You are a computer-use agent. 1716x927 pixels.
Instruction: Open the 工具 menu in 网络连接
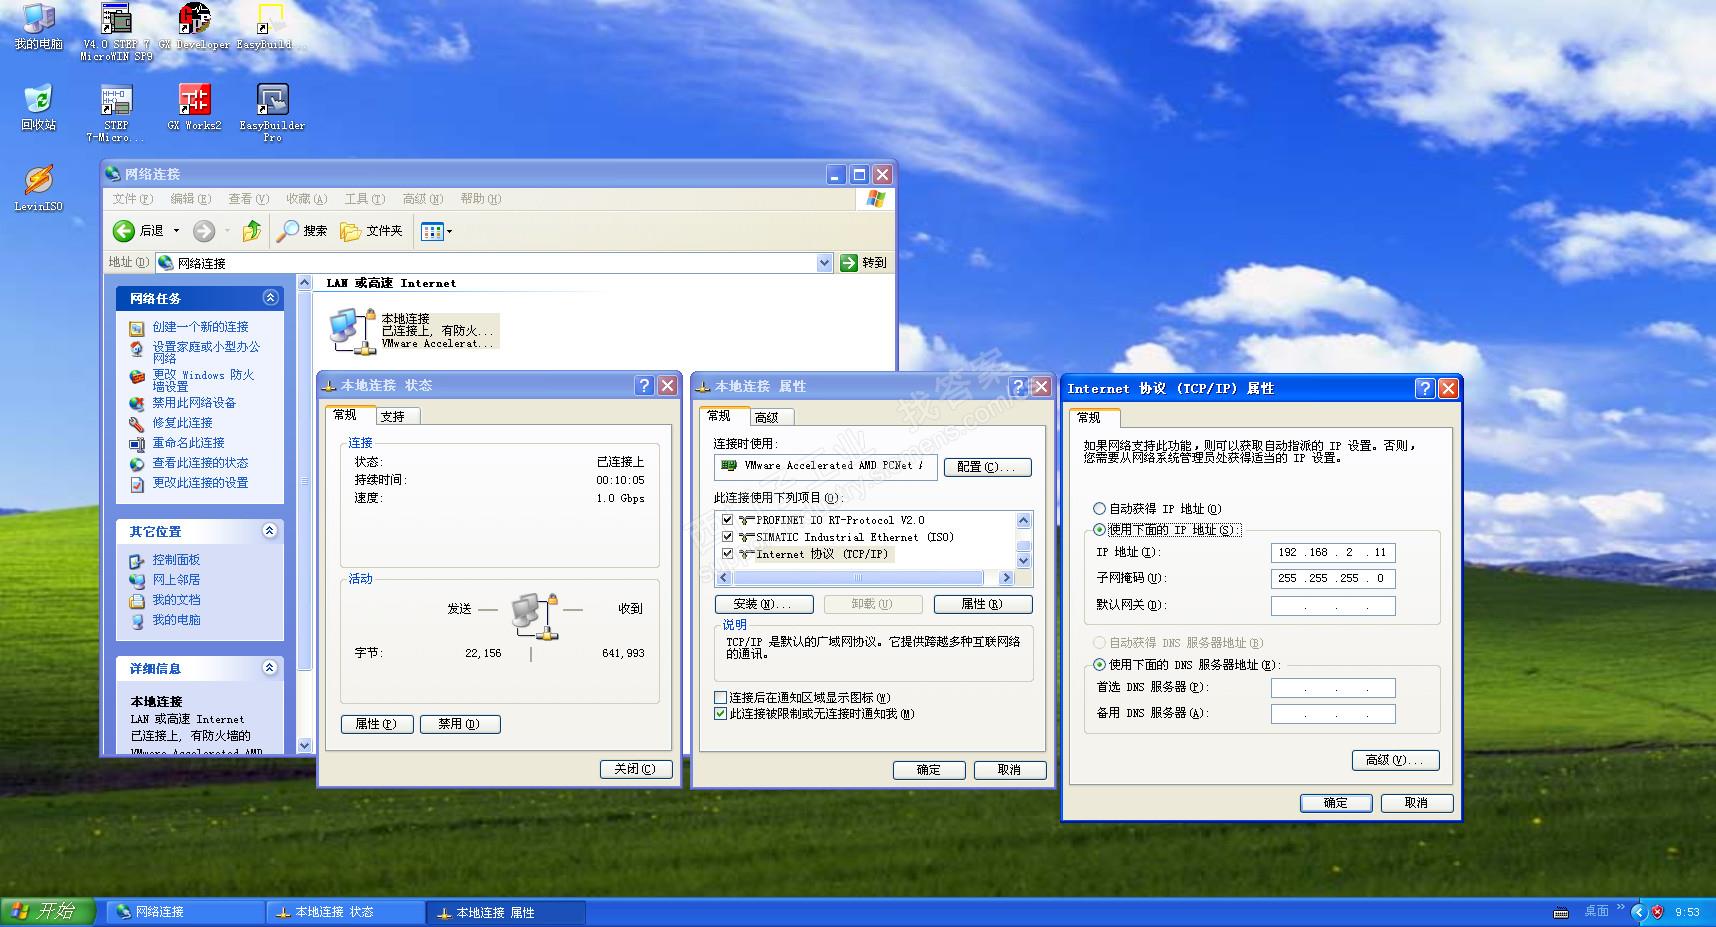[364, 199]
